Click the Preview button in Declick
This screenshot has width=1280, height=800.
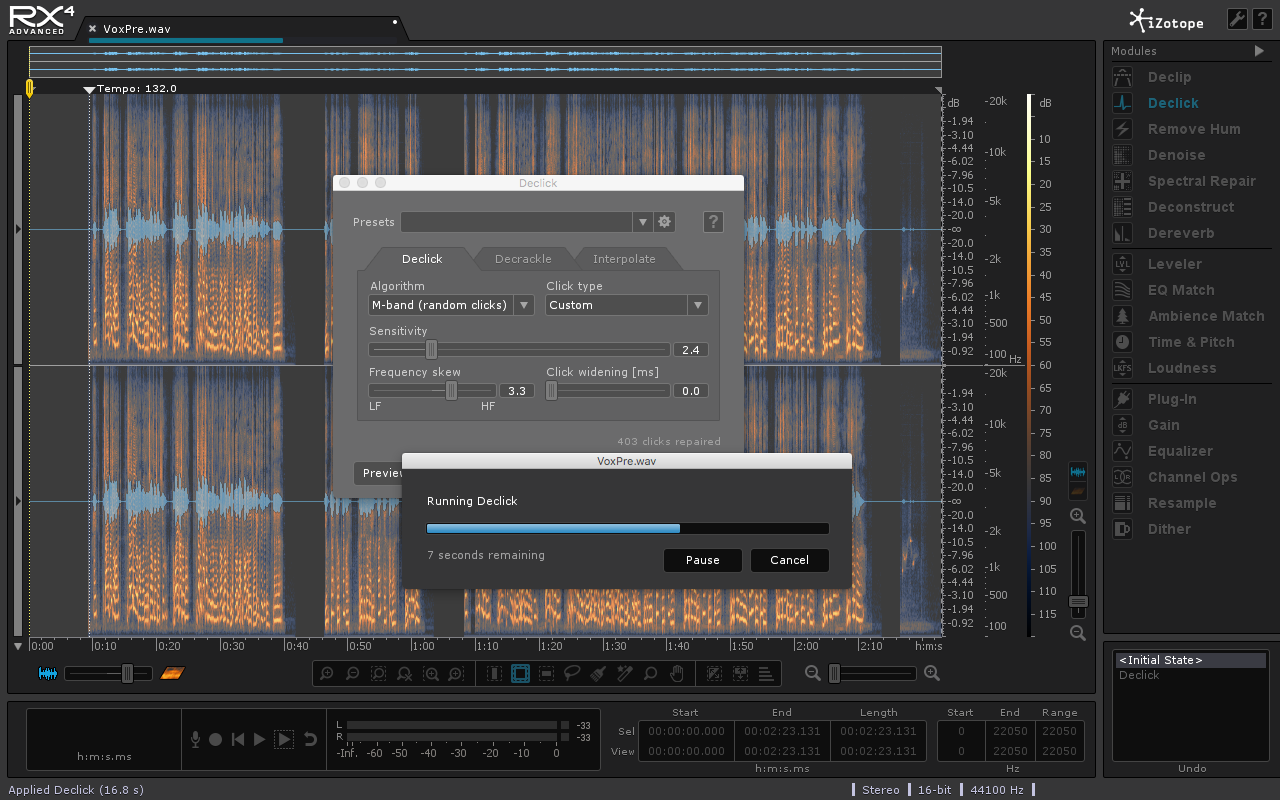[380, 473]
